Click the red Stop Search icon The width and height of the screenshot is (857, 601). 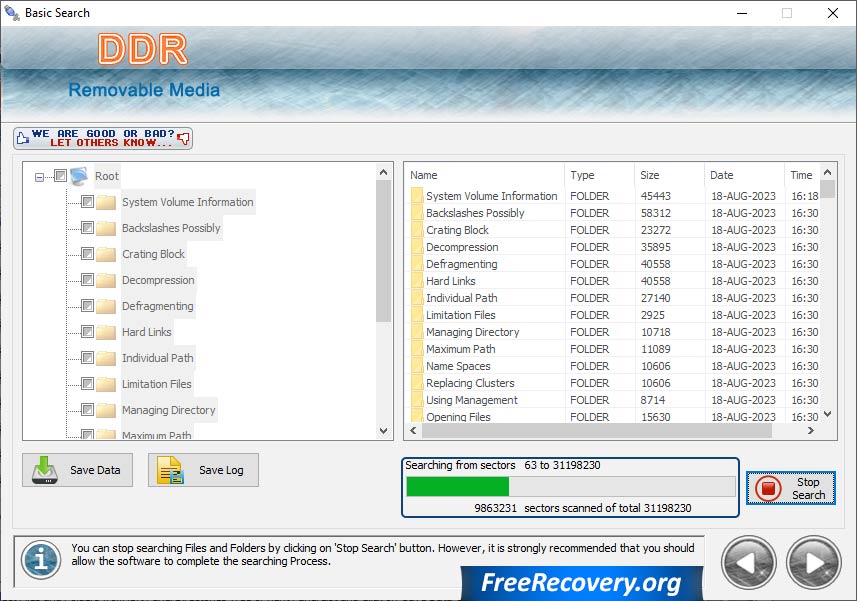(768, 488)
